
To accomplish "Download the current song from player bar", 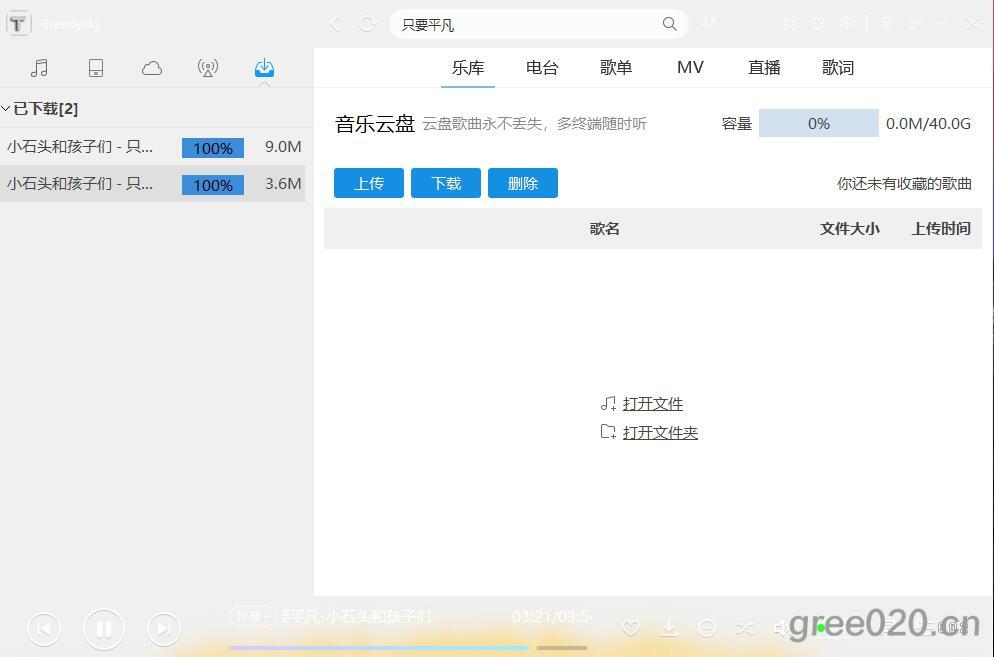I will 669,628.
